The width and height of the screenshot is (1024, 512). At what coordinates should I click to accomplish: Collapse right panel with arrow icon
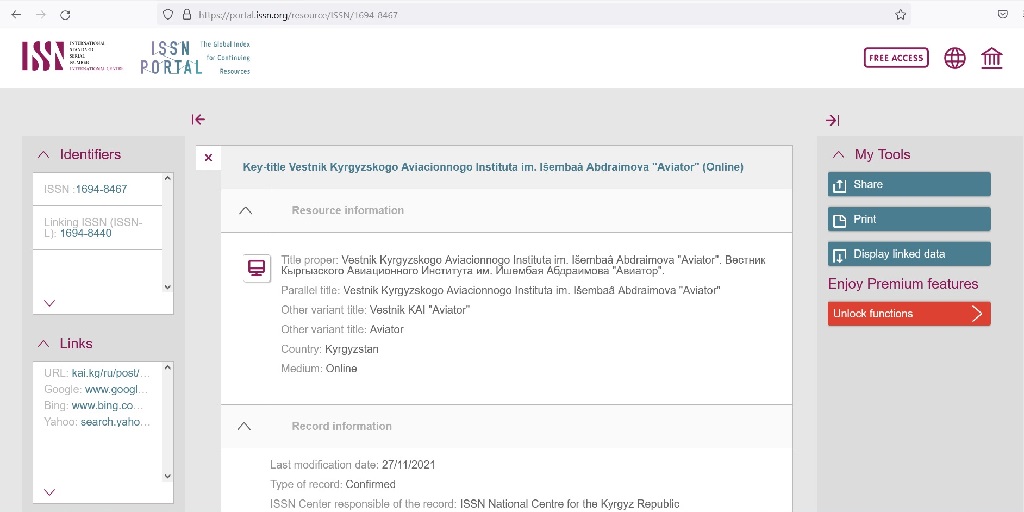click(x=832, y=120)
